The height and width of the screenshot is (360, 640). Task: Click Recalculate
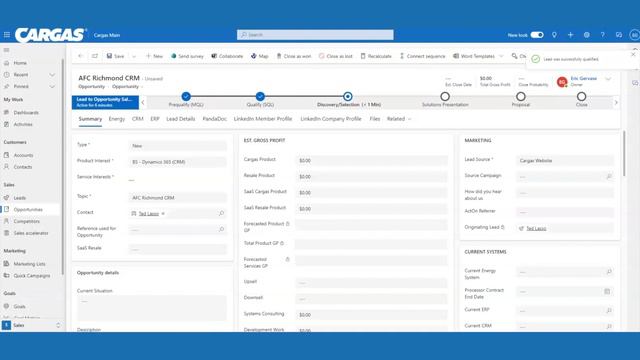pyautogui.click(x=376, y=56)
